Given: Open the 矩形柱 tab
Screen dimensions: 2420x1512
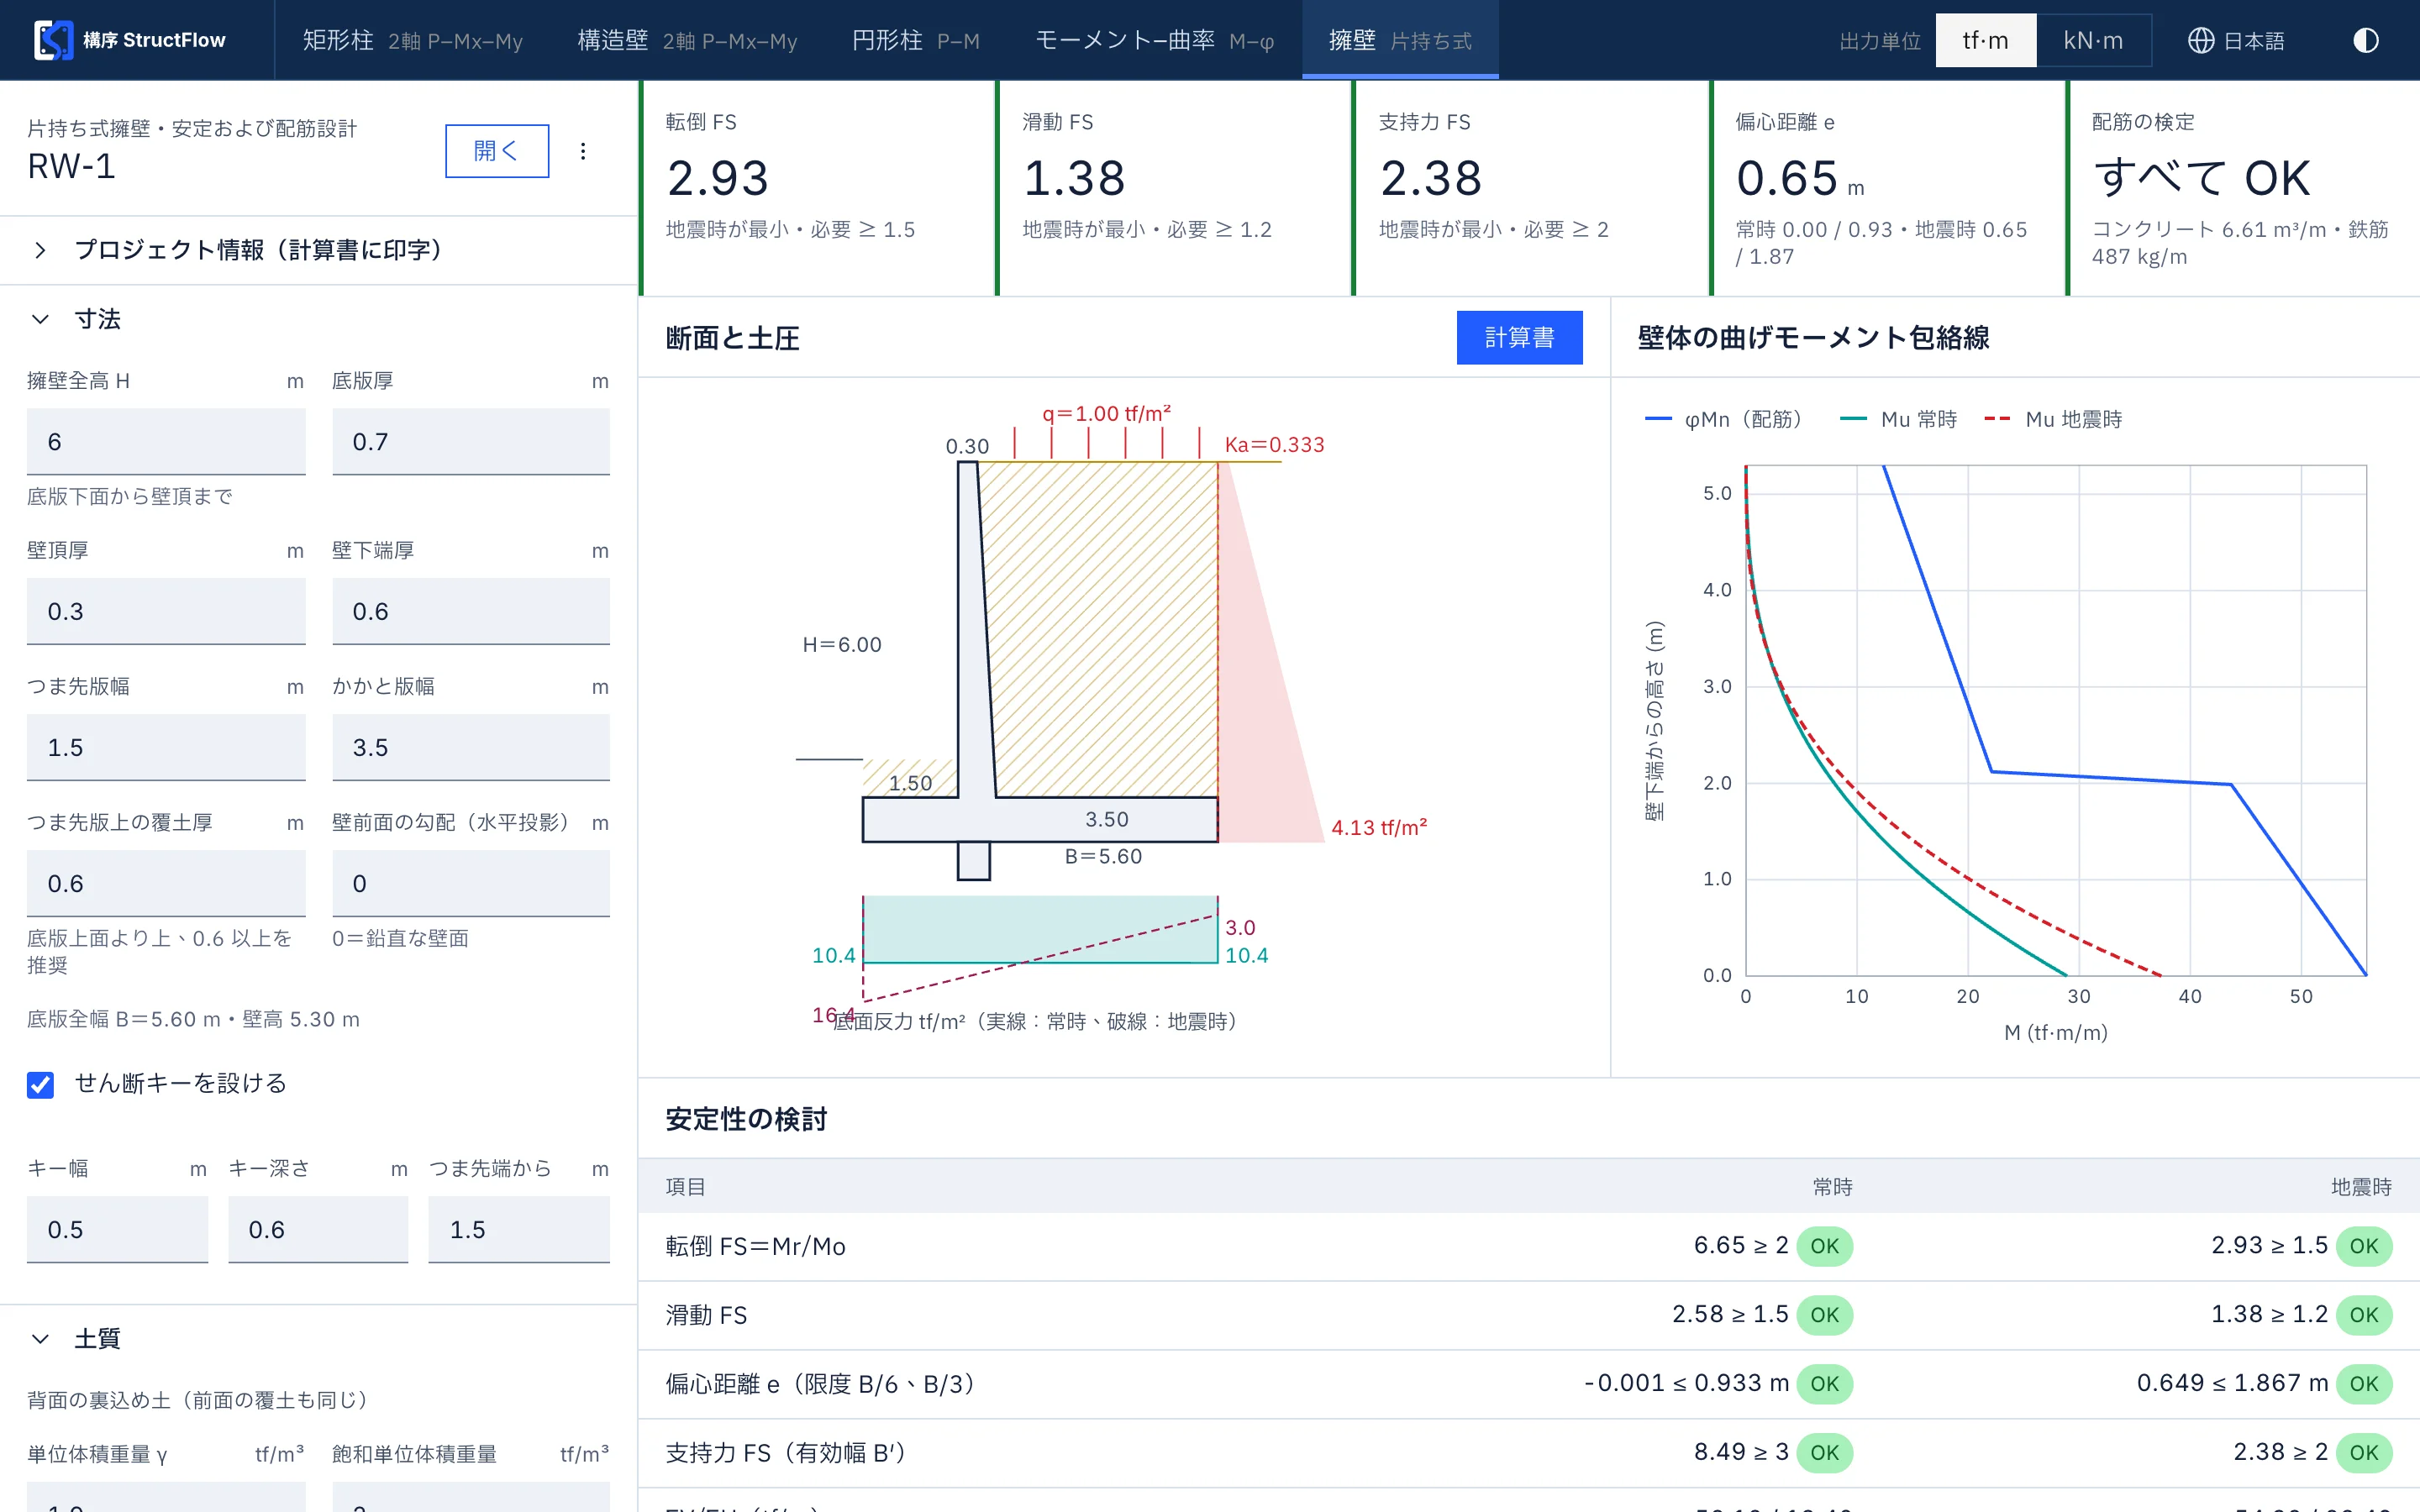Looking at the screenshot, I should [412, 40].
